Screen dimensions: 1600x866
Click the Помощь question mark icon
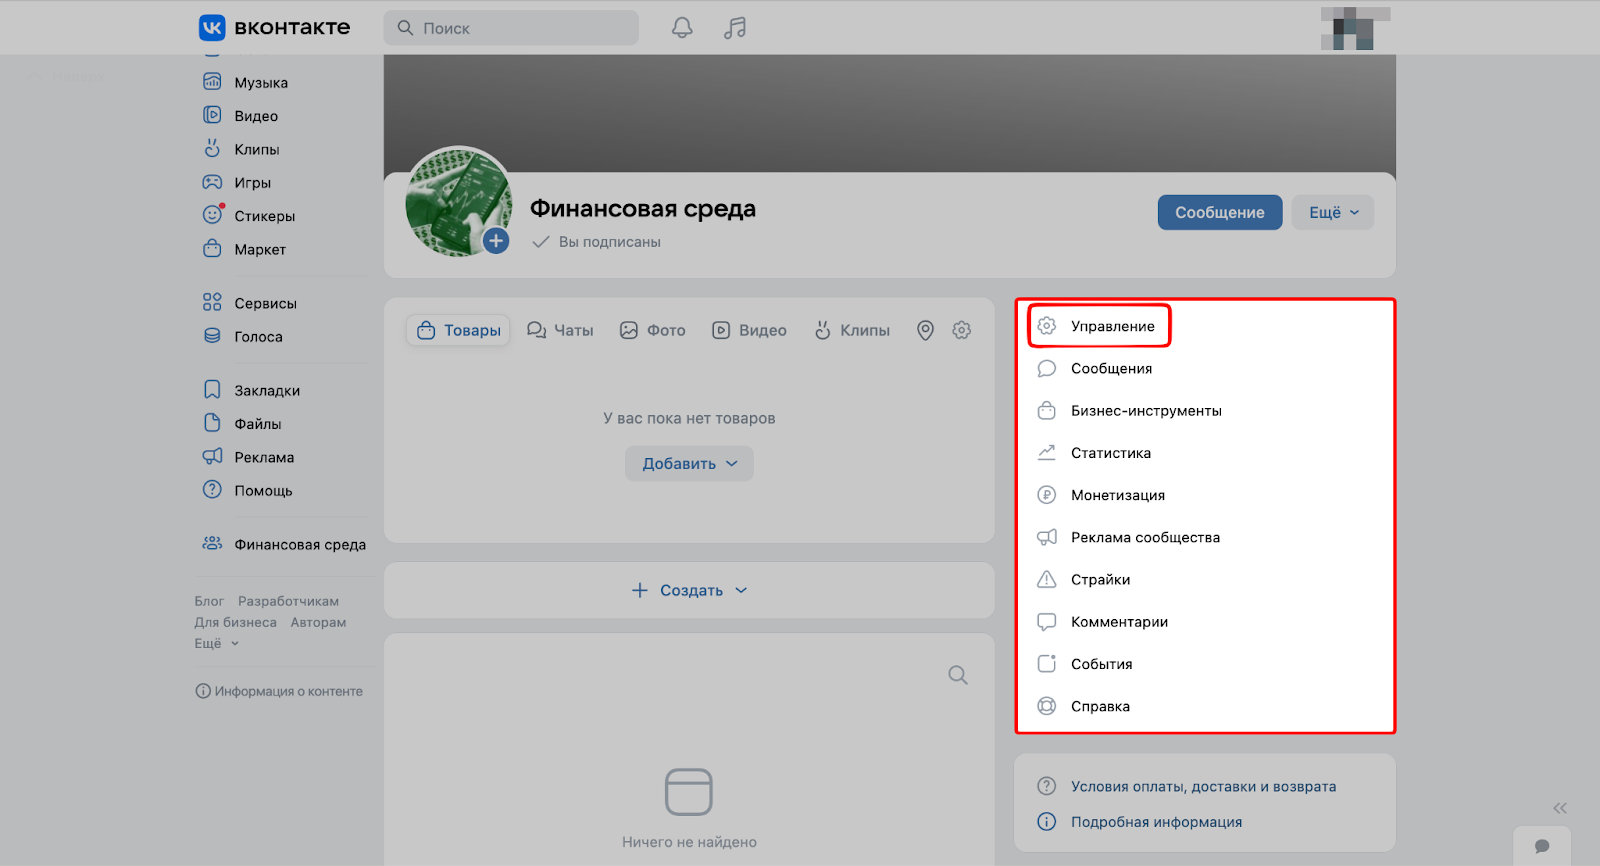pos(212,490)
